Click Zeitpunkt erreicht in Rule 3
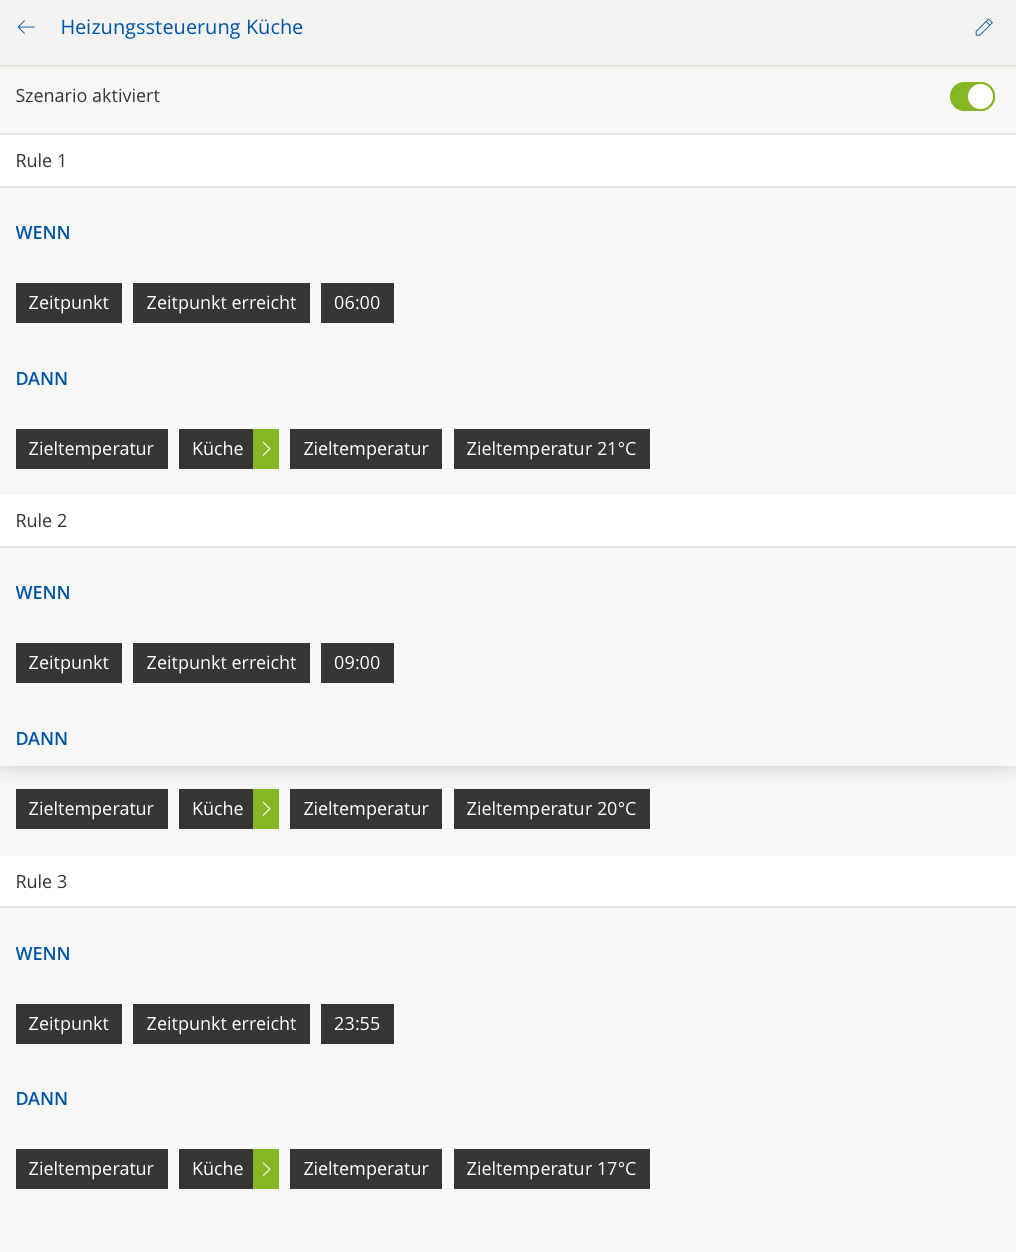1016x1252 pixels. point(221,1024)
